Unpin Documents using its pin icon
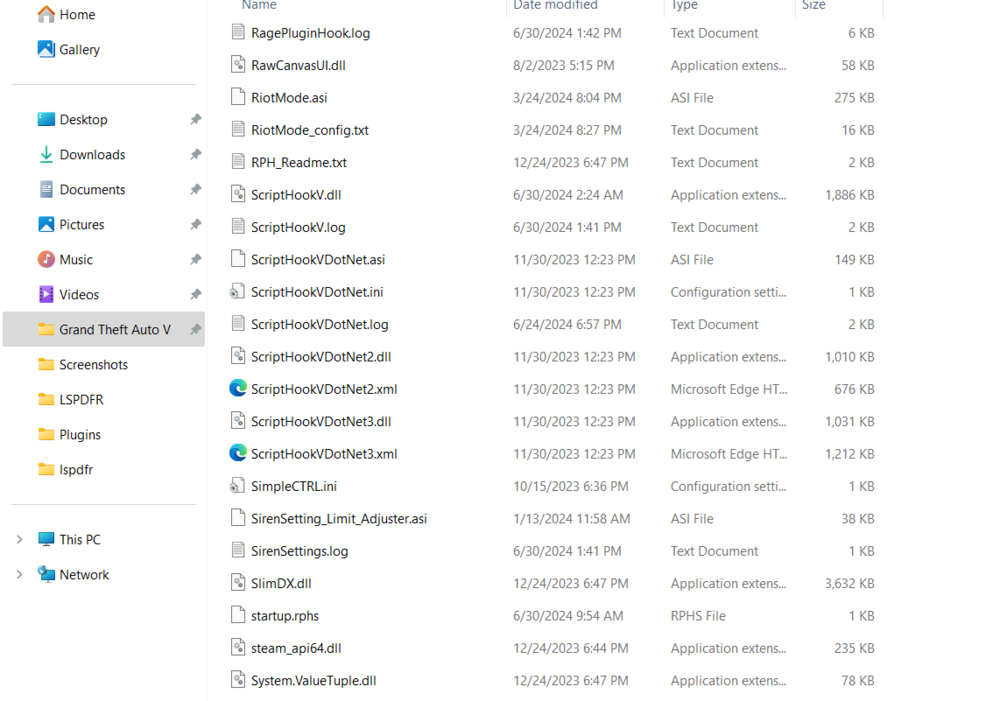The height and width of the screenshot is (701, 1000). 196,189
